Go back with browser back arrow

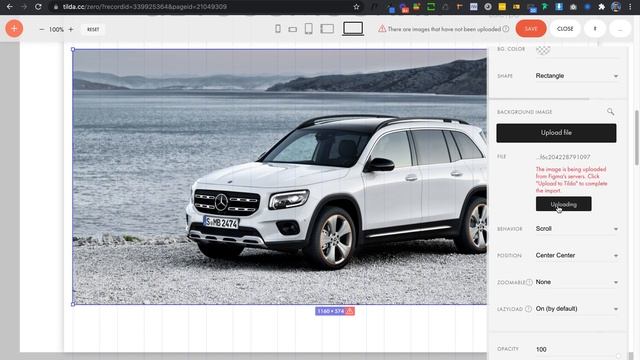pyautogui.click(x=9, y=7)
